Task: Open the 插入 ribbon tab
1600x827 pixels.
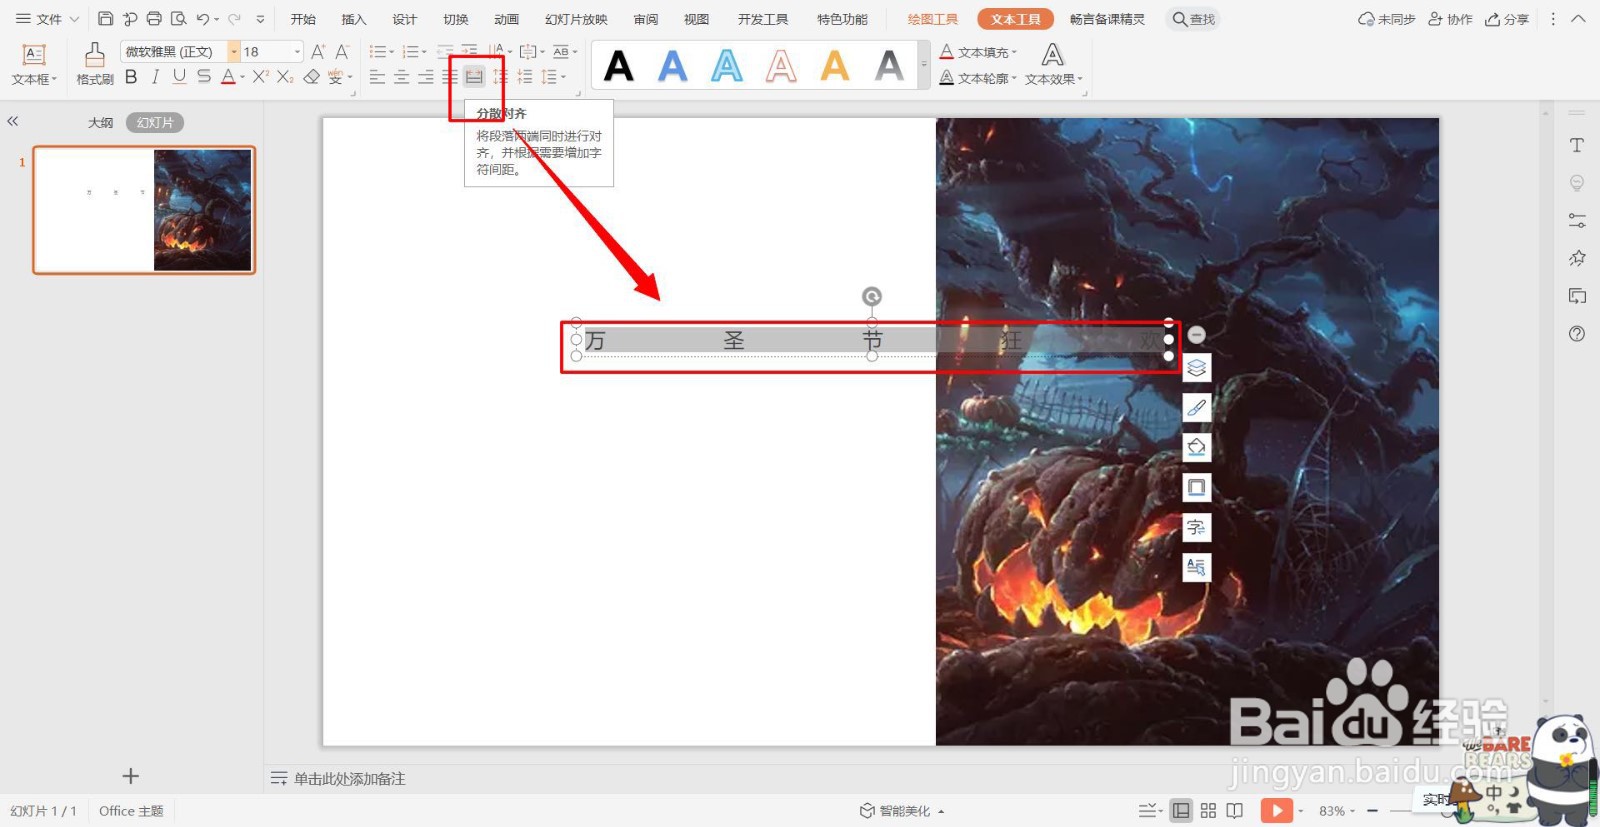Action: point(354,19)
